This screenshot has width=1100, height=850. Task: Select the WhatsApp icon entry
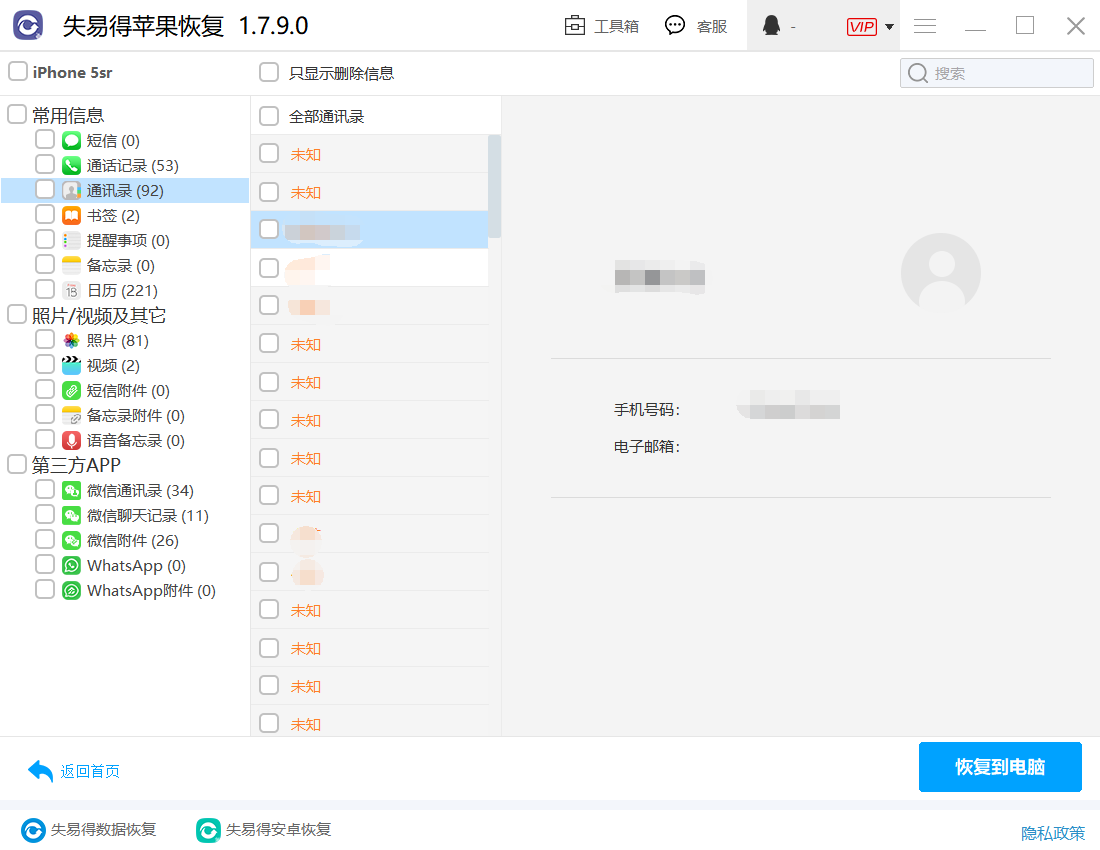pos(71,566)
